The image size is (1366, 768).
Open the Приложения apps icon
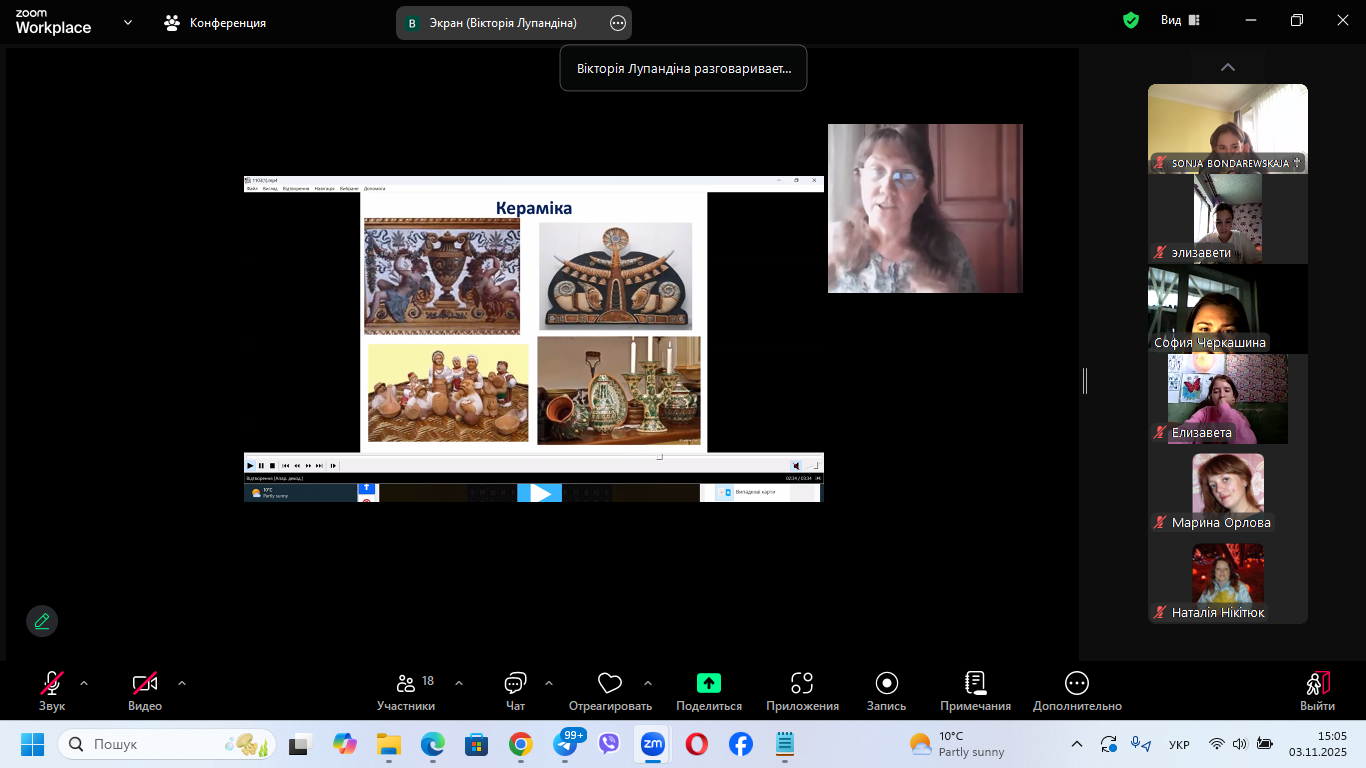[802, 684]
